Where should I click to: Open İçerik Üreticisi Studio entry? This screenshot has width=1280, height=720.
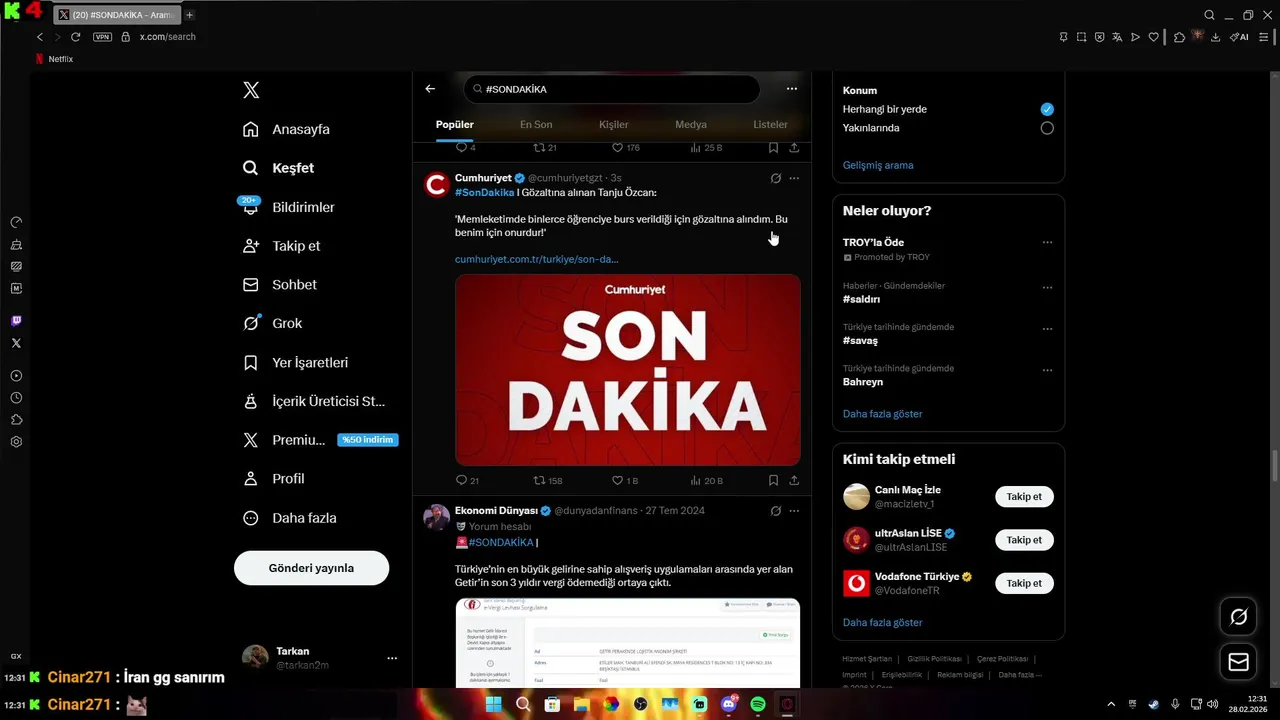tap(313, 401)
